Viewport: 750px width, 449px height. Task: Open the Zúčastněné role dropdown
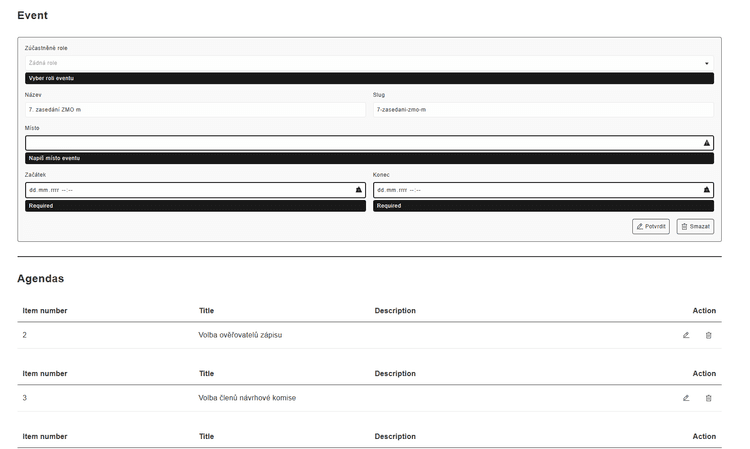coord(369,63)
